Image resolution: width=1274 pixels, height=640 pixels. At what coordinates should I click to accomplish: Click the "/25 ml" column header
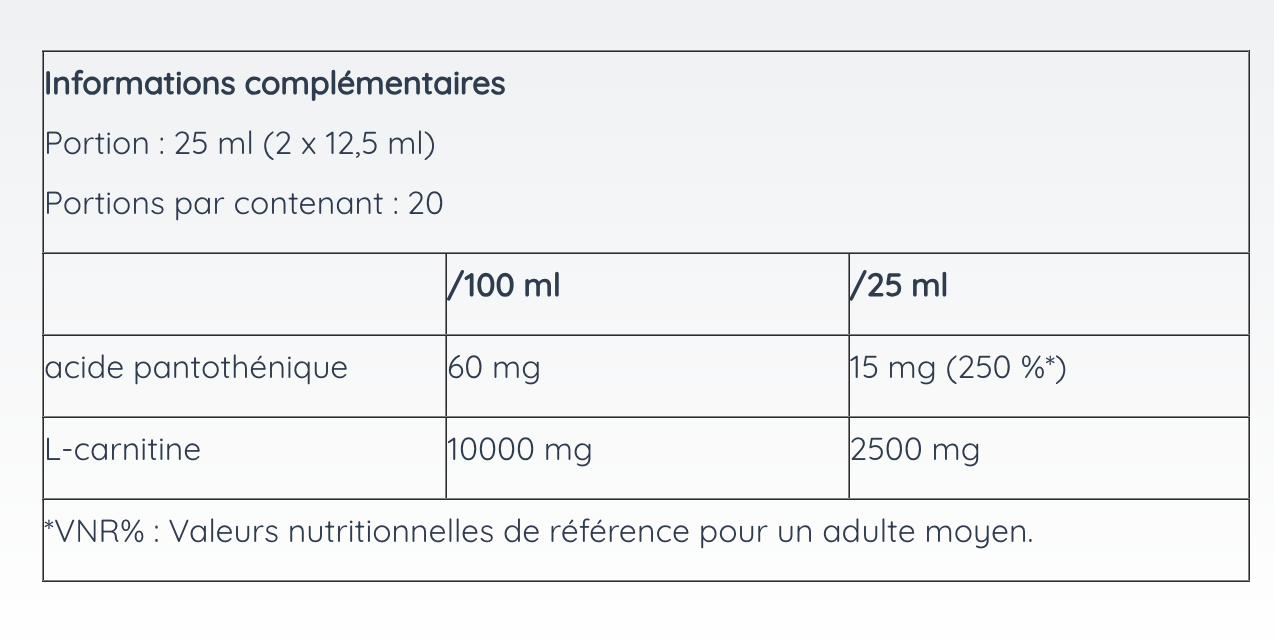point(898,286)
